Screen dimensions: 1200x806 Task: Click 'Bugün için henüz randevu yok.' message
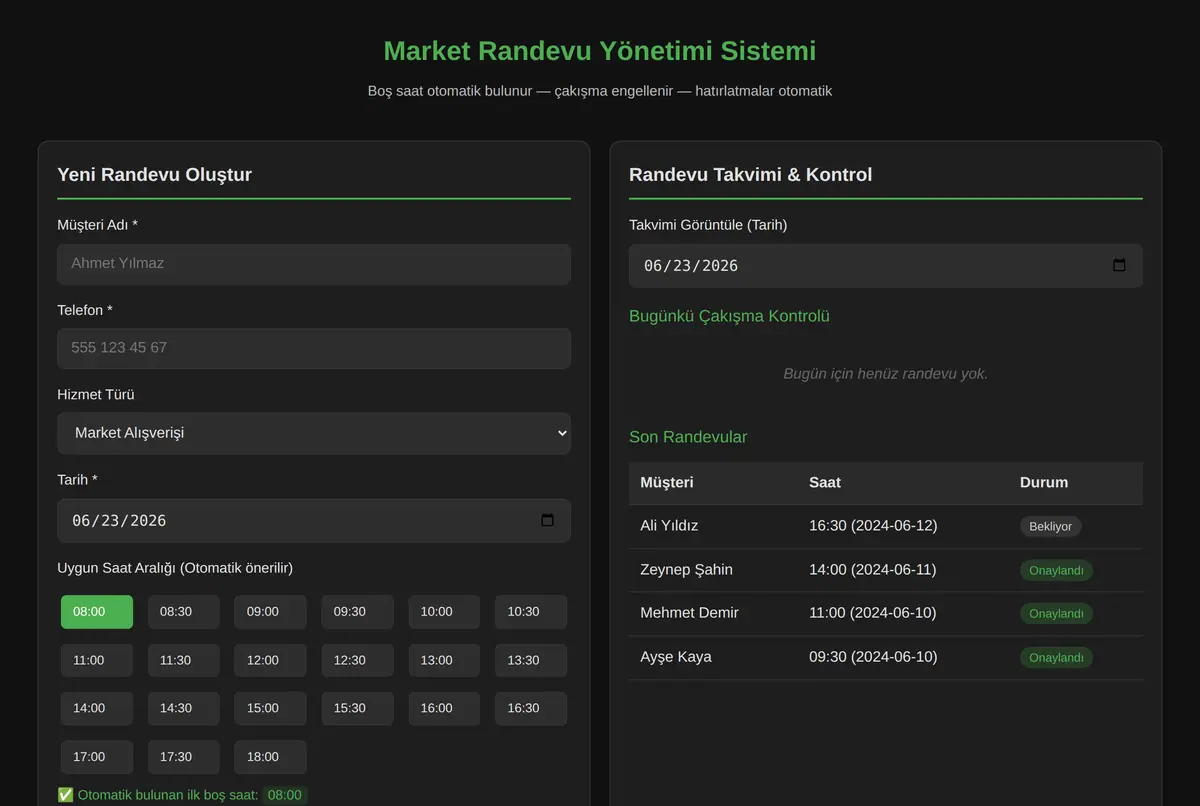[885, 374]
